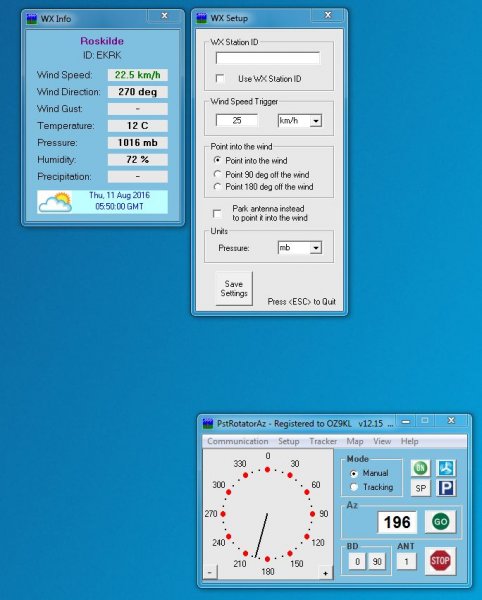482x600 pixels.
Task: Click the plus button below compass
Action: pyautogui.click(x=325, y=573)
